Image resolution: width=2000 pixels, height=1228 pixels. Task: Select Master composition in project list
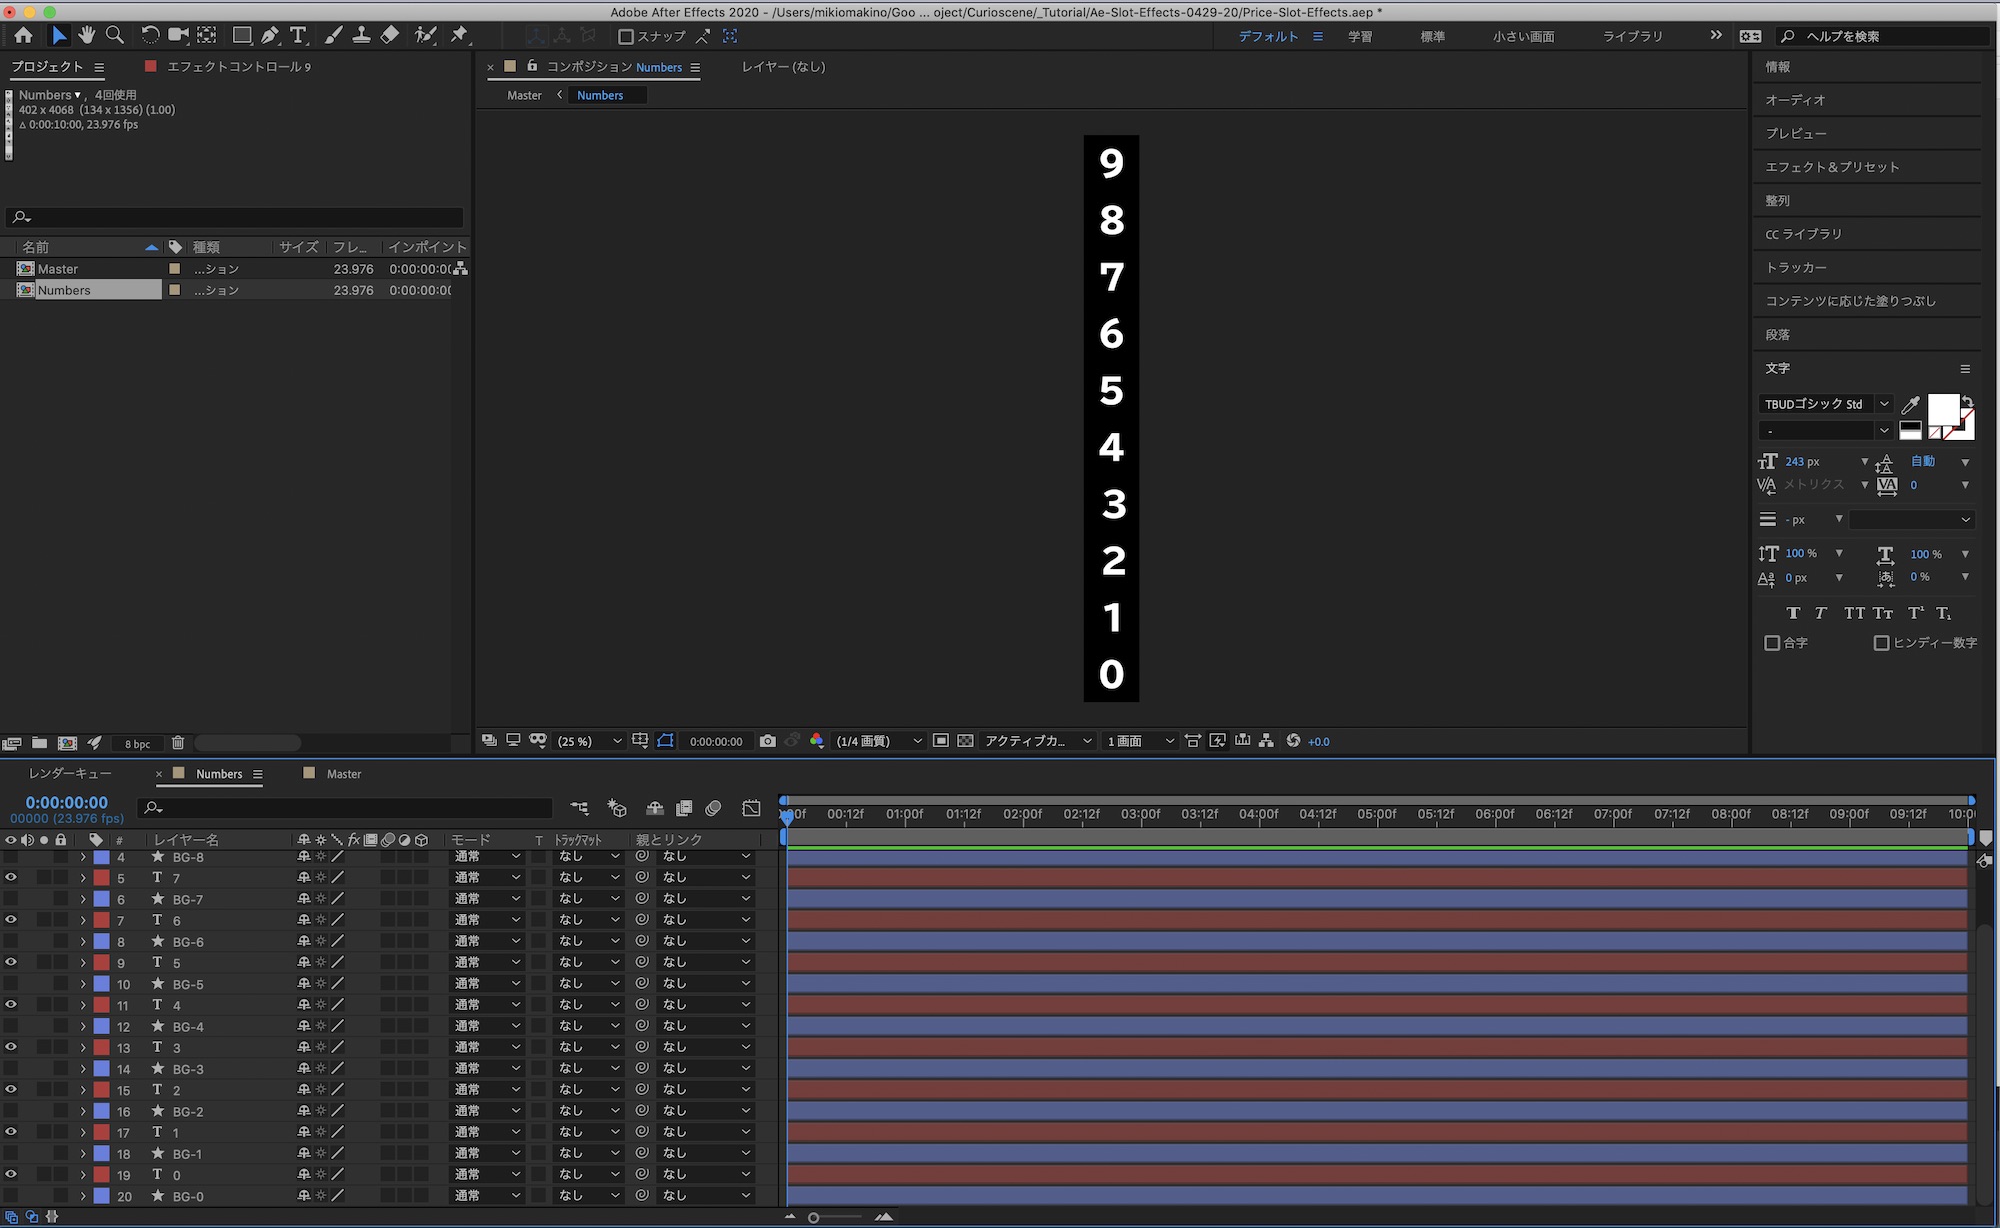click(58, 269)
